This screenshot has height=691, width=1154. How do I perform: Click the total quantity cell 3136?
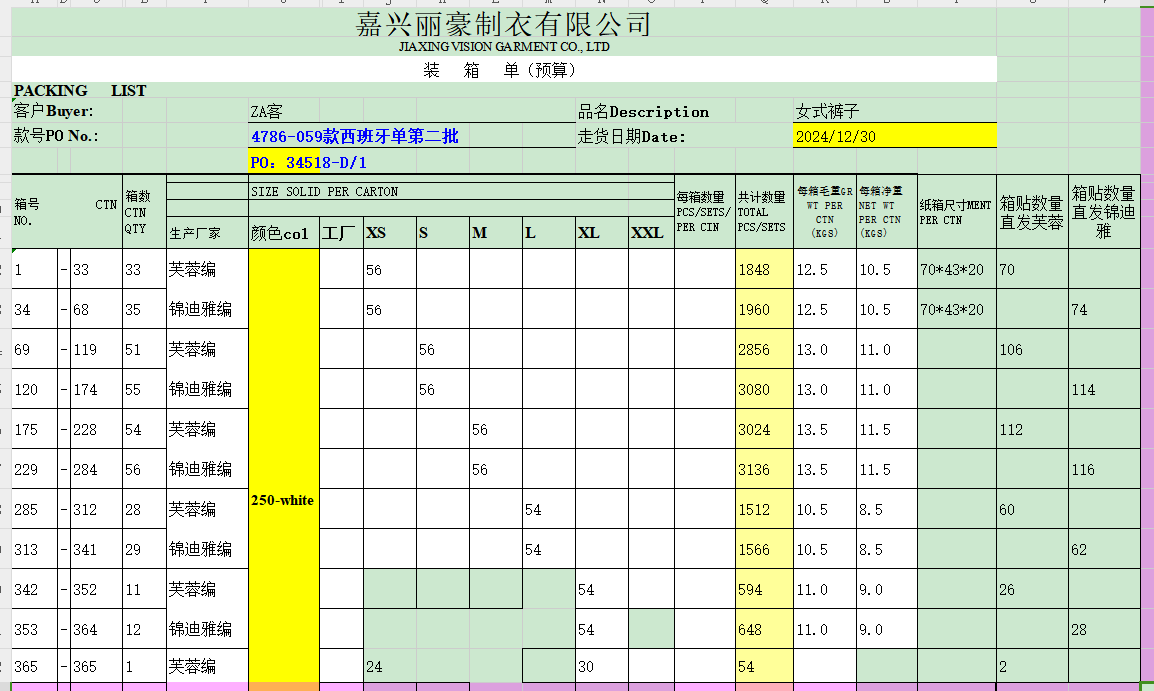click(x=754, y=470)
